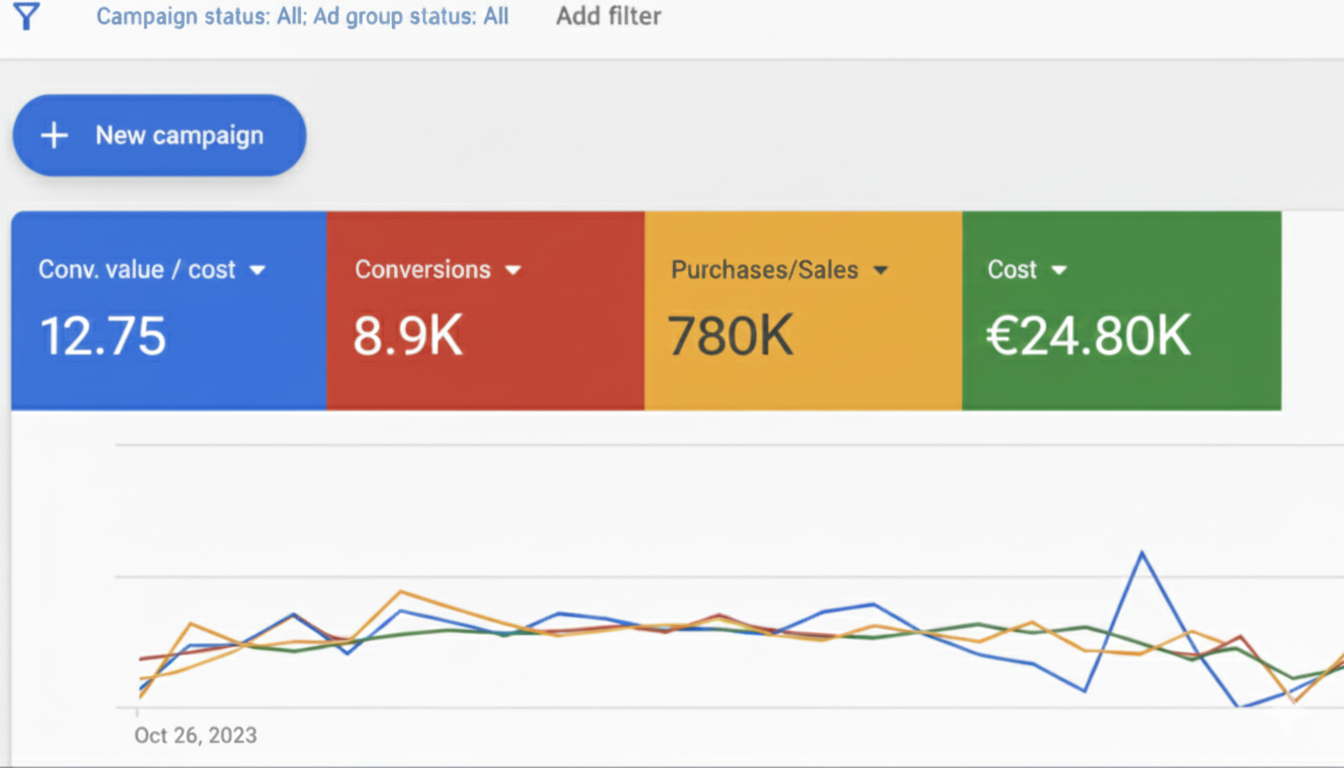Viewport: 1344px width, 768px height.
Task: Expand the Purchases/Sales metric dropdown arrow
Action: 880,270
